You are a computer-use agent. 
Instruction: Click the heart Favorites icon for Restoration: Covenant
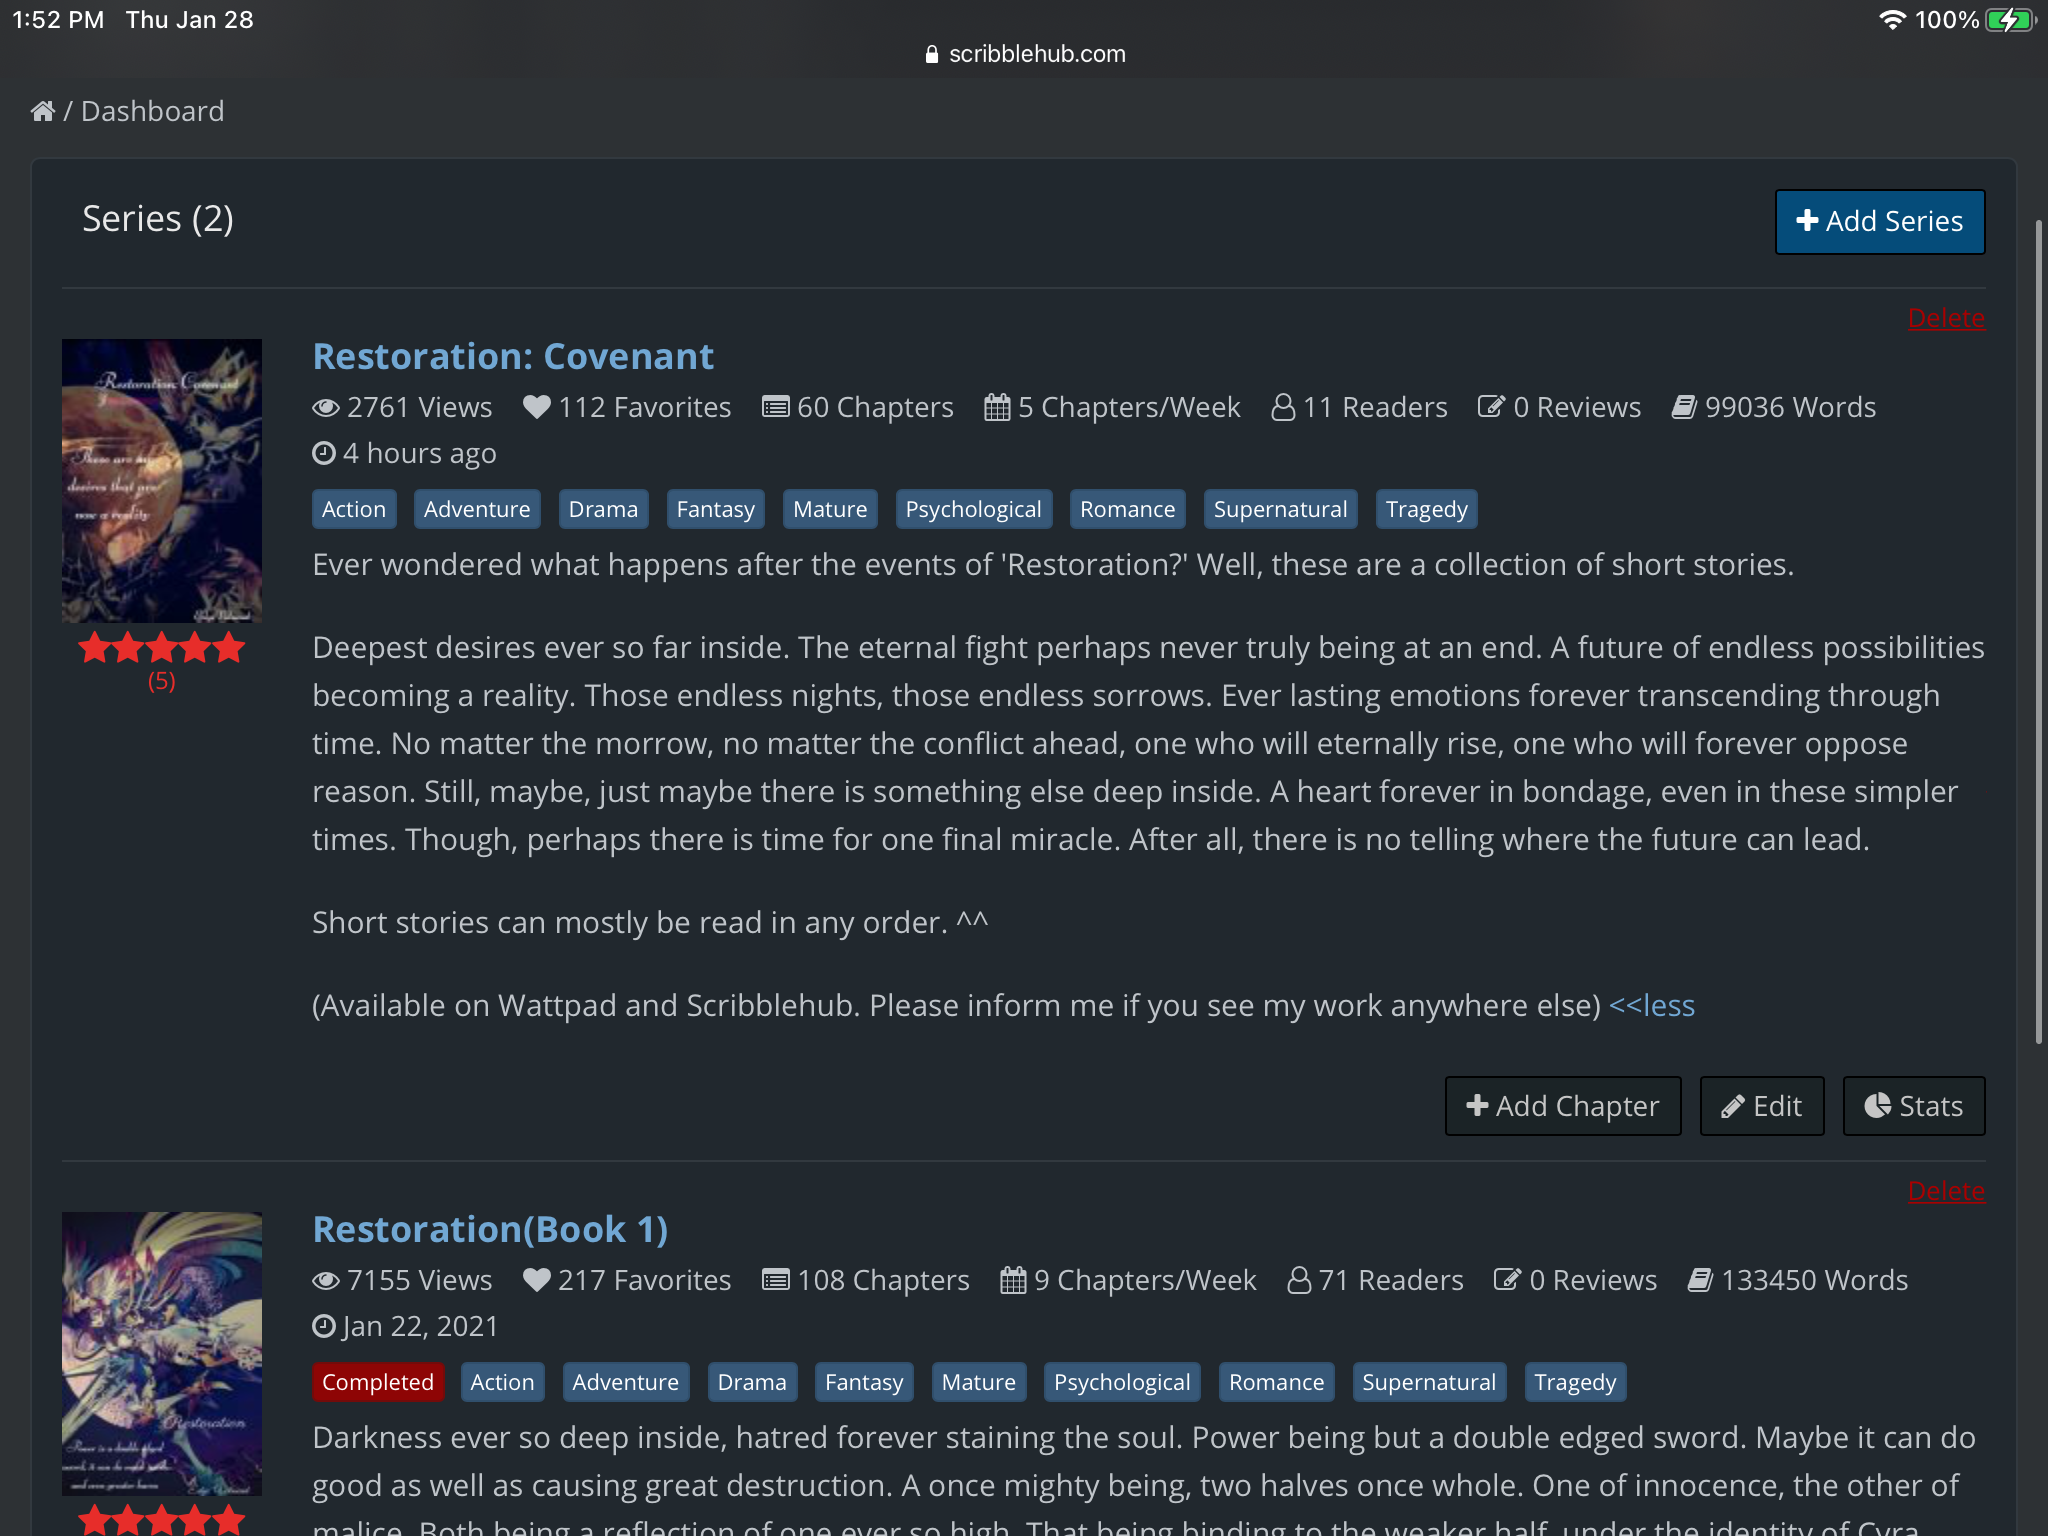pos(537,407)
